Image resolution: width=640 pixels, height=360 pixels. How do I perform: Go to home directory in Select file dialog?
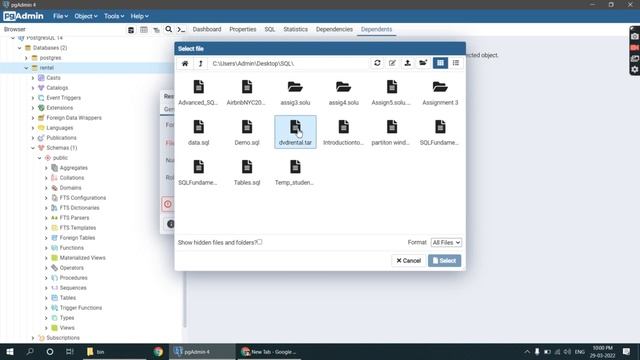185,63
